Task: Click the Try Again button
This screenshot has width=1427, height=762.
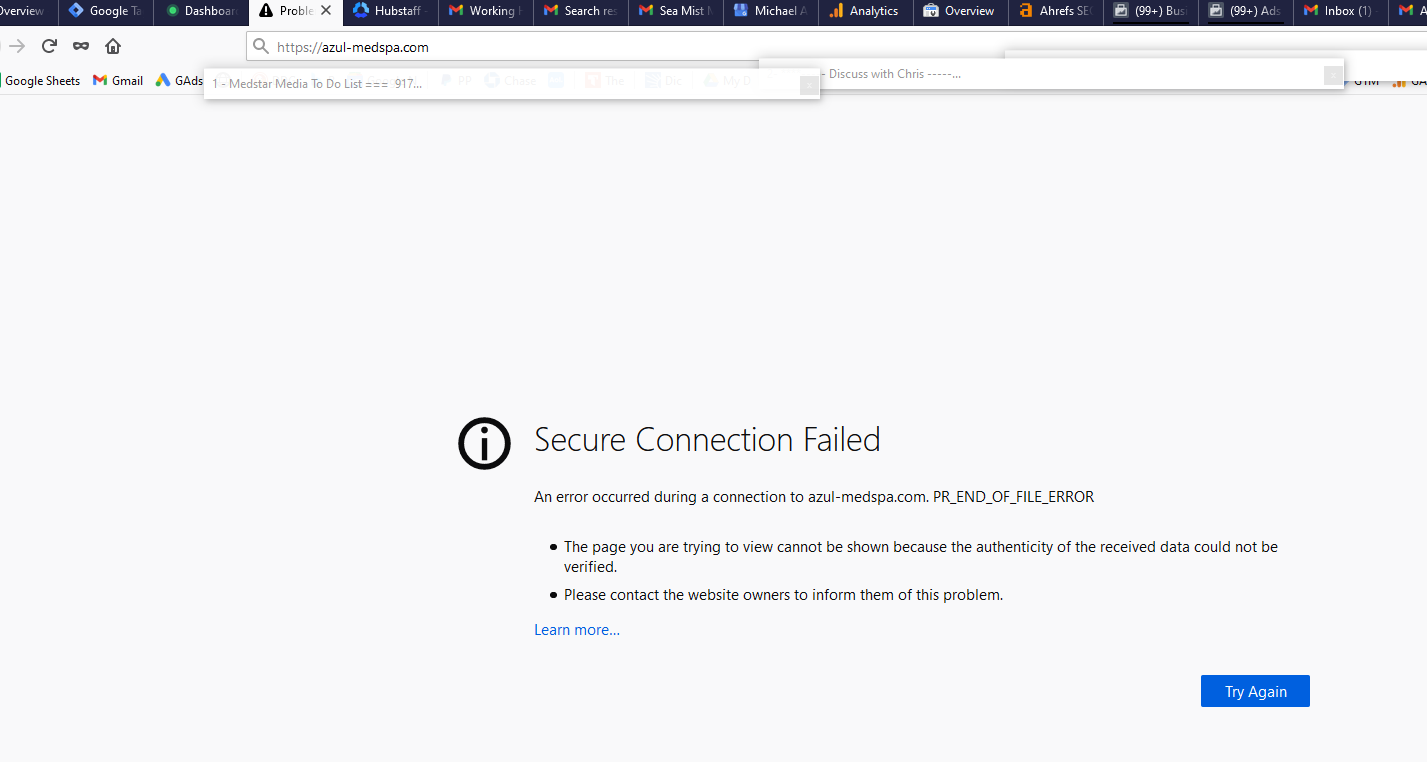Action: pyautogui.click(x=1255, y=691)
